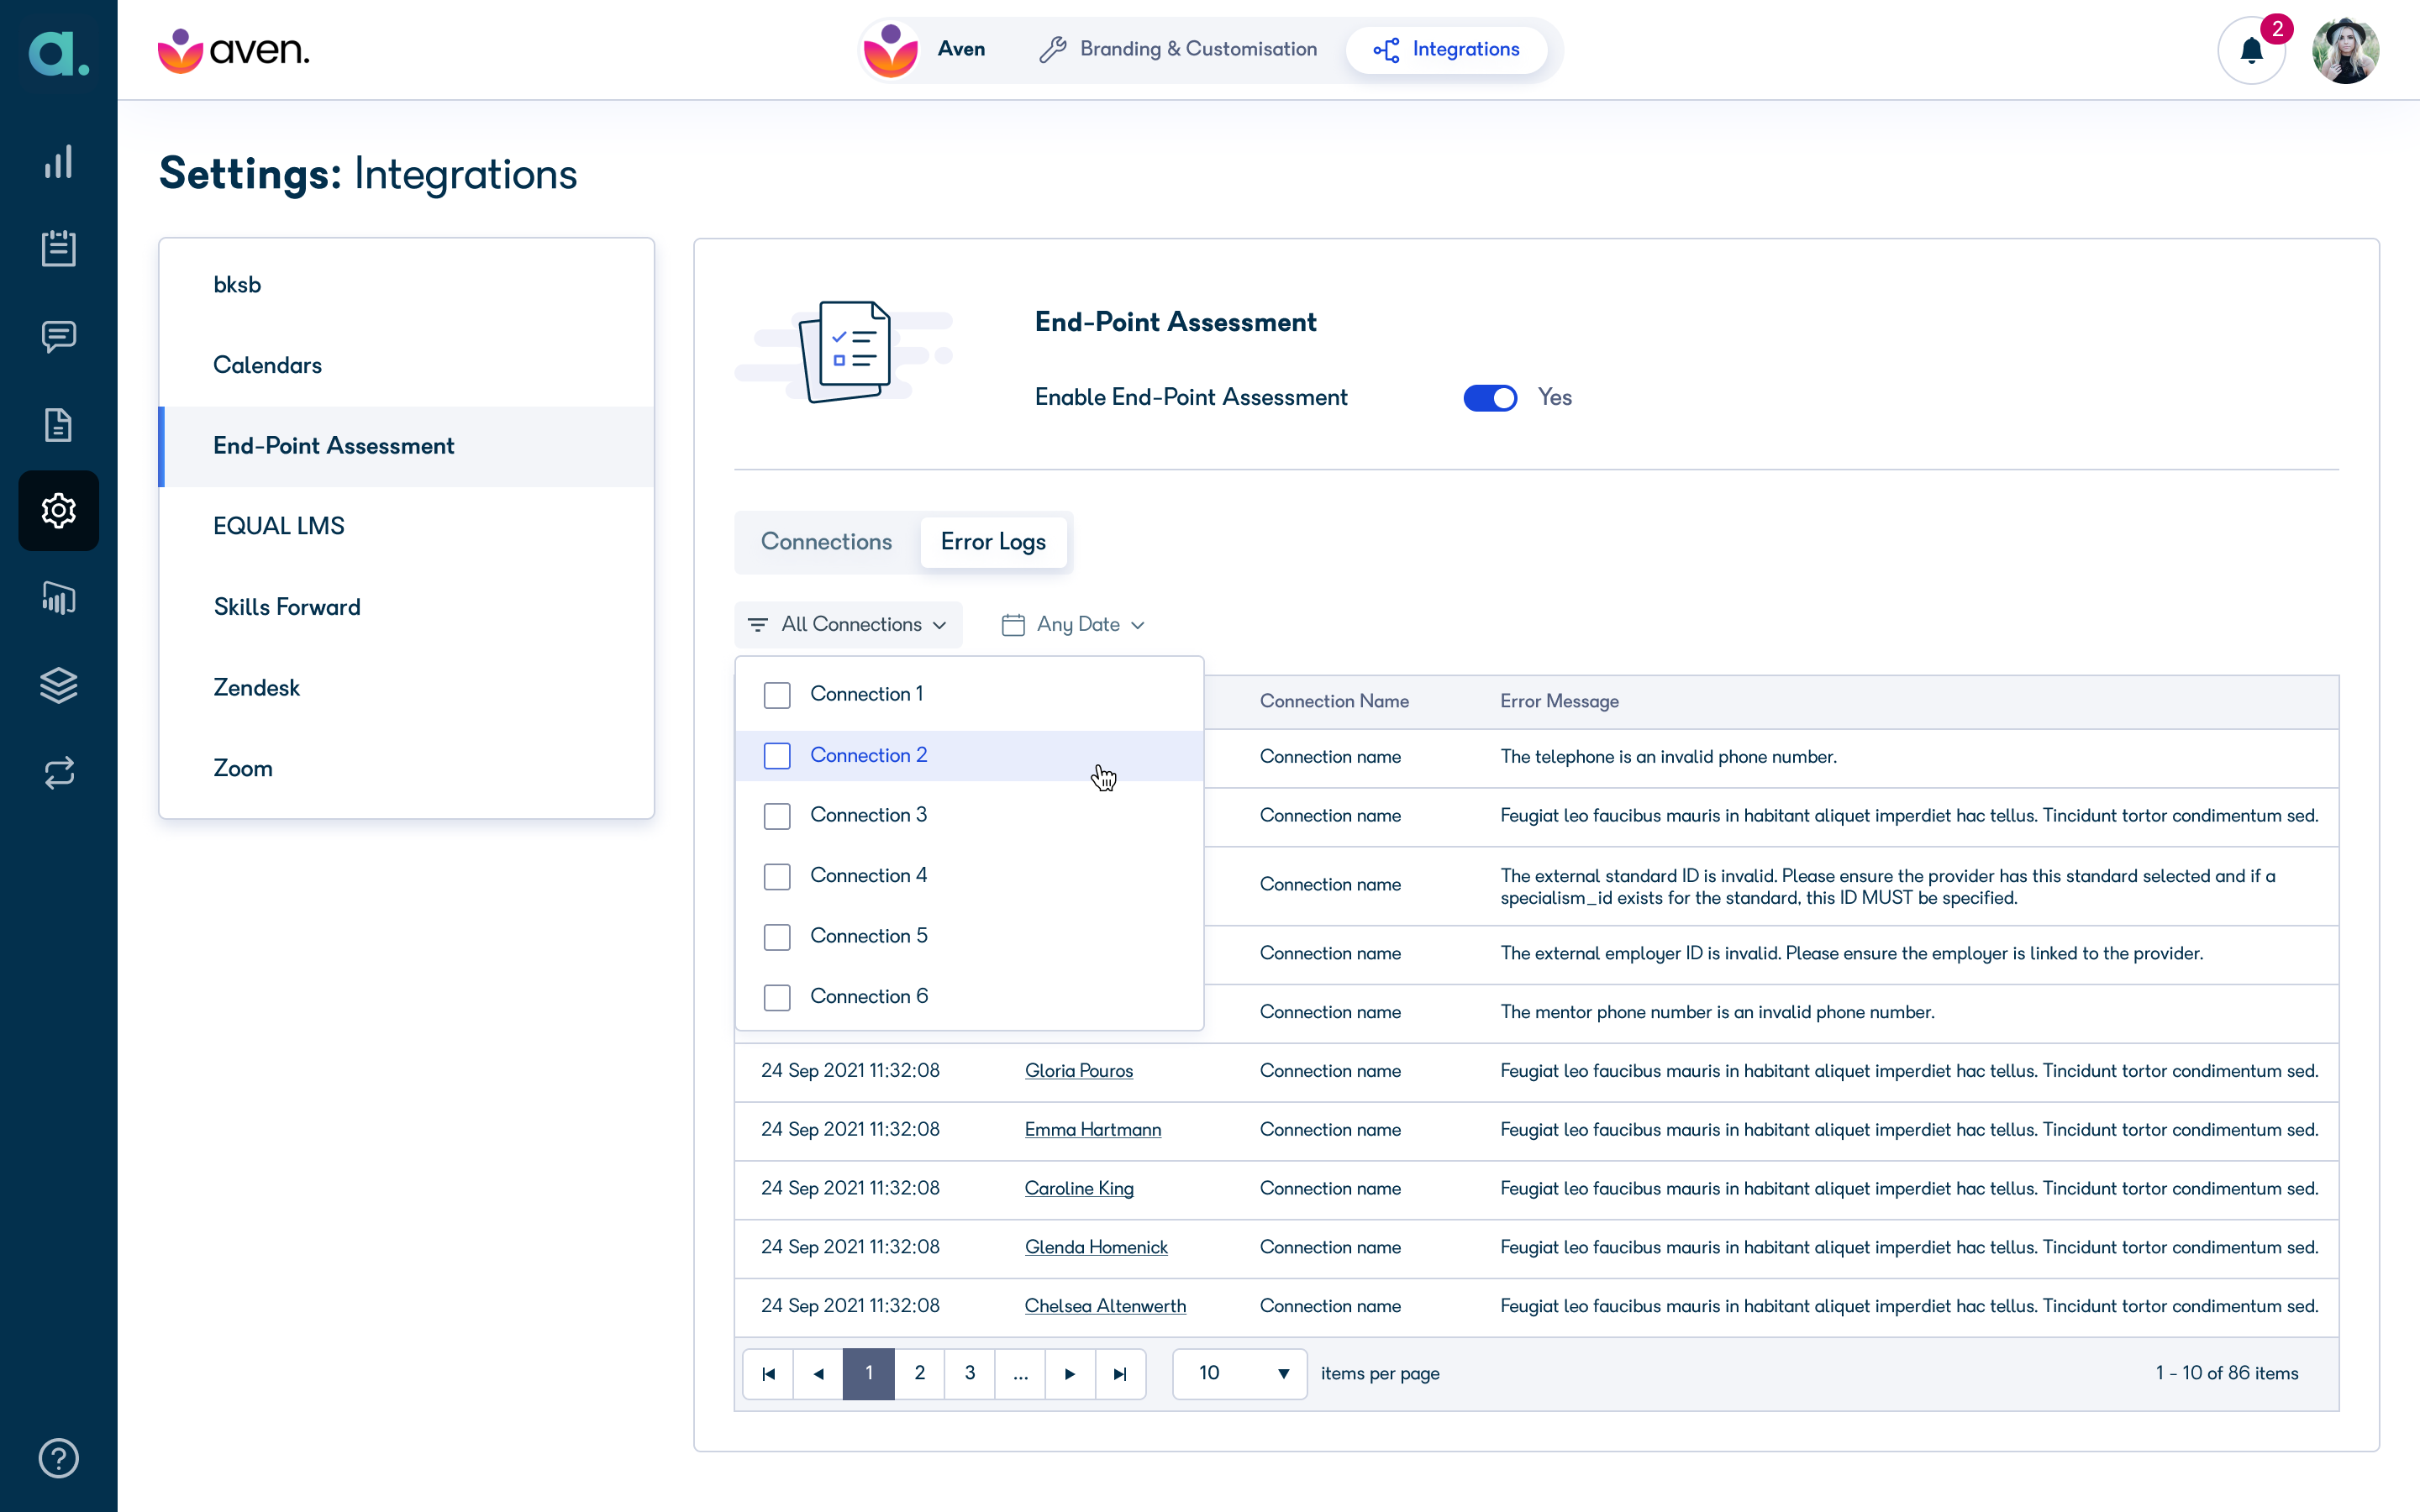Open the Integrations top tab
This screenshot has height=1512, width=2420.
(1446, 49)
